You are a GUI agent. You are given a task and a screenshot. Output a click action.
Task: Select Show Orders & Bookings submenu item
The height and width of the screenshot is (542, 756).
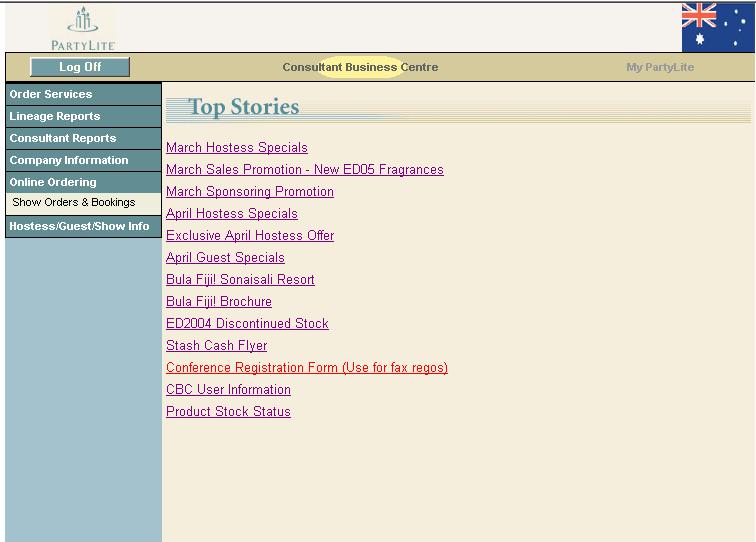pos(83,203)
